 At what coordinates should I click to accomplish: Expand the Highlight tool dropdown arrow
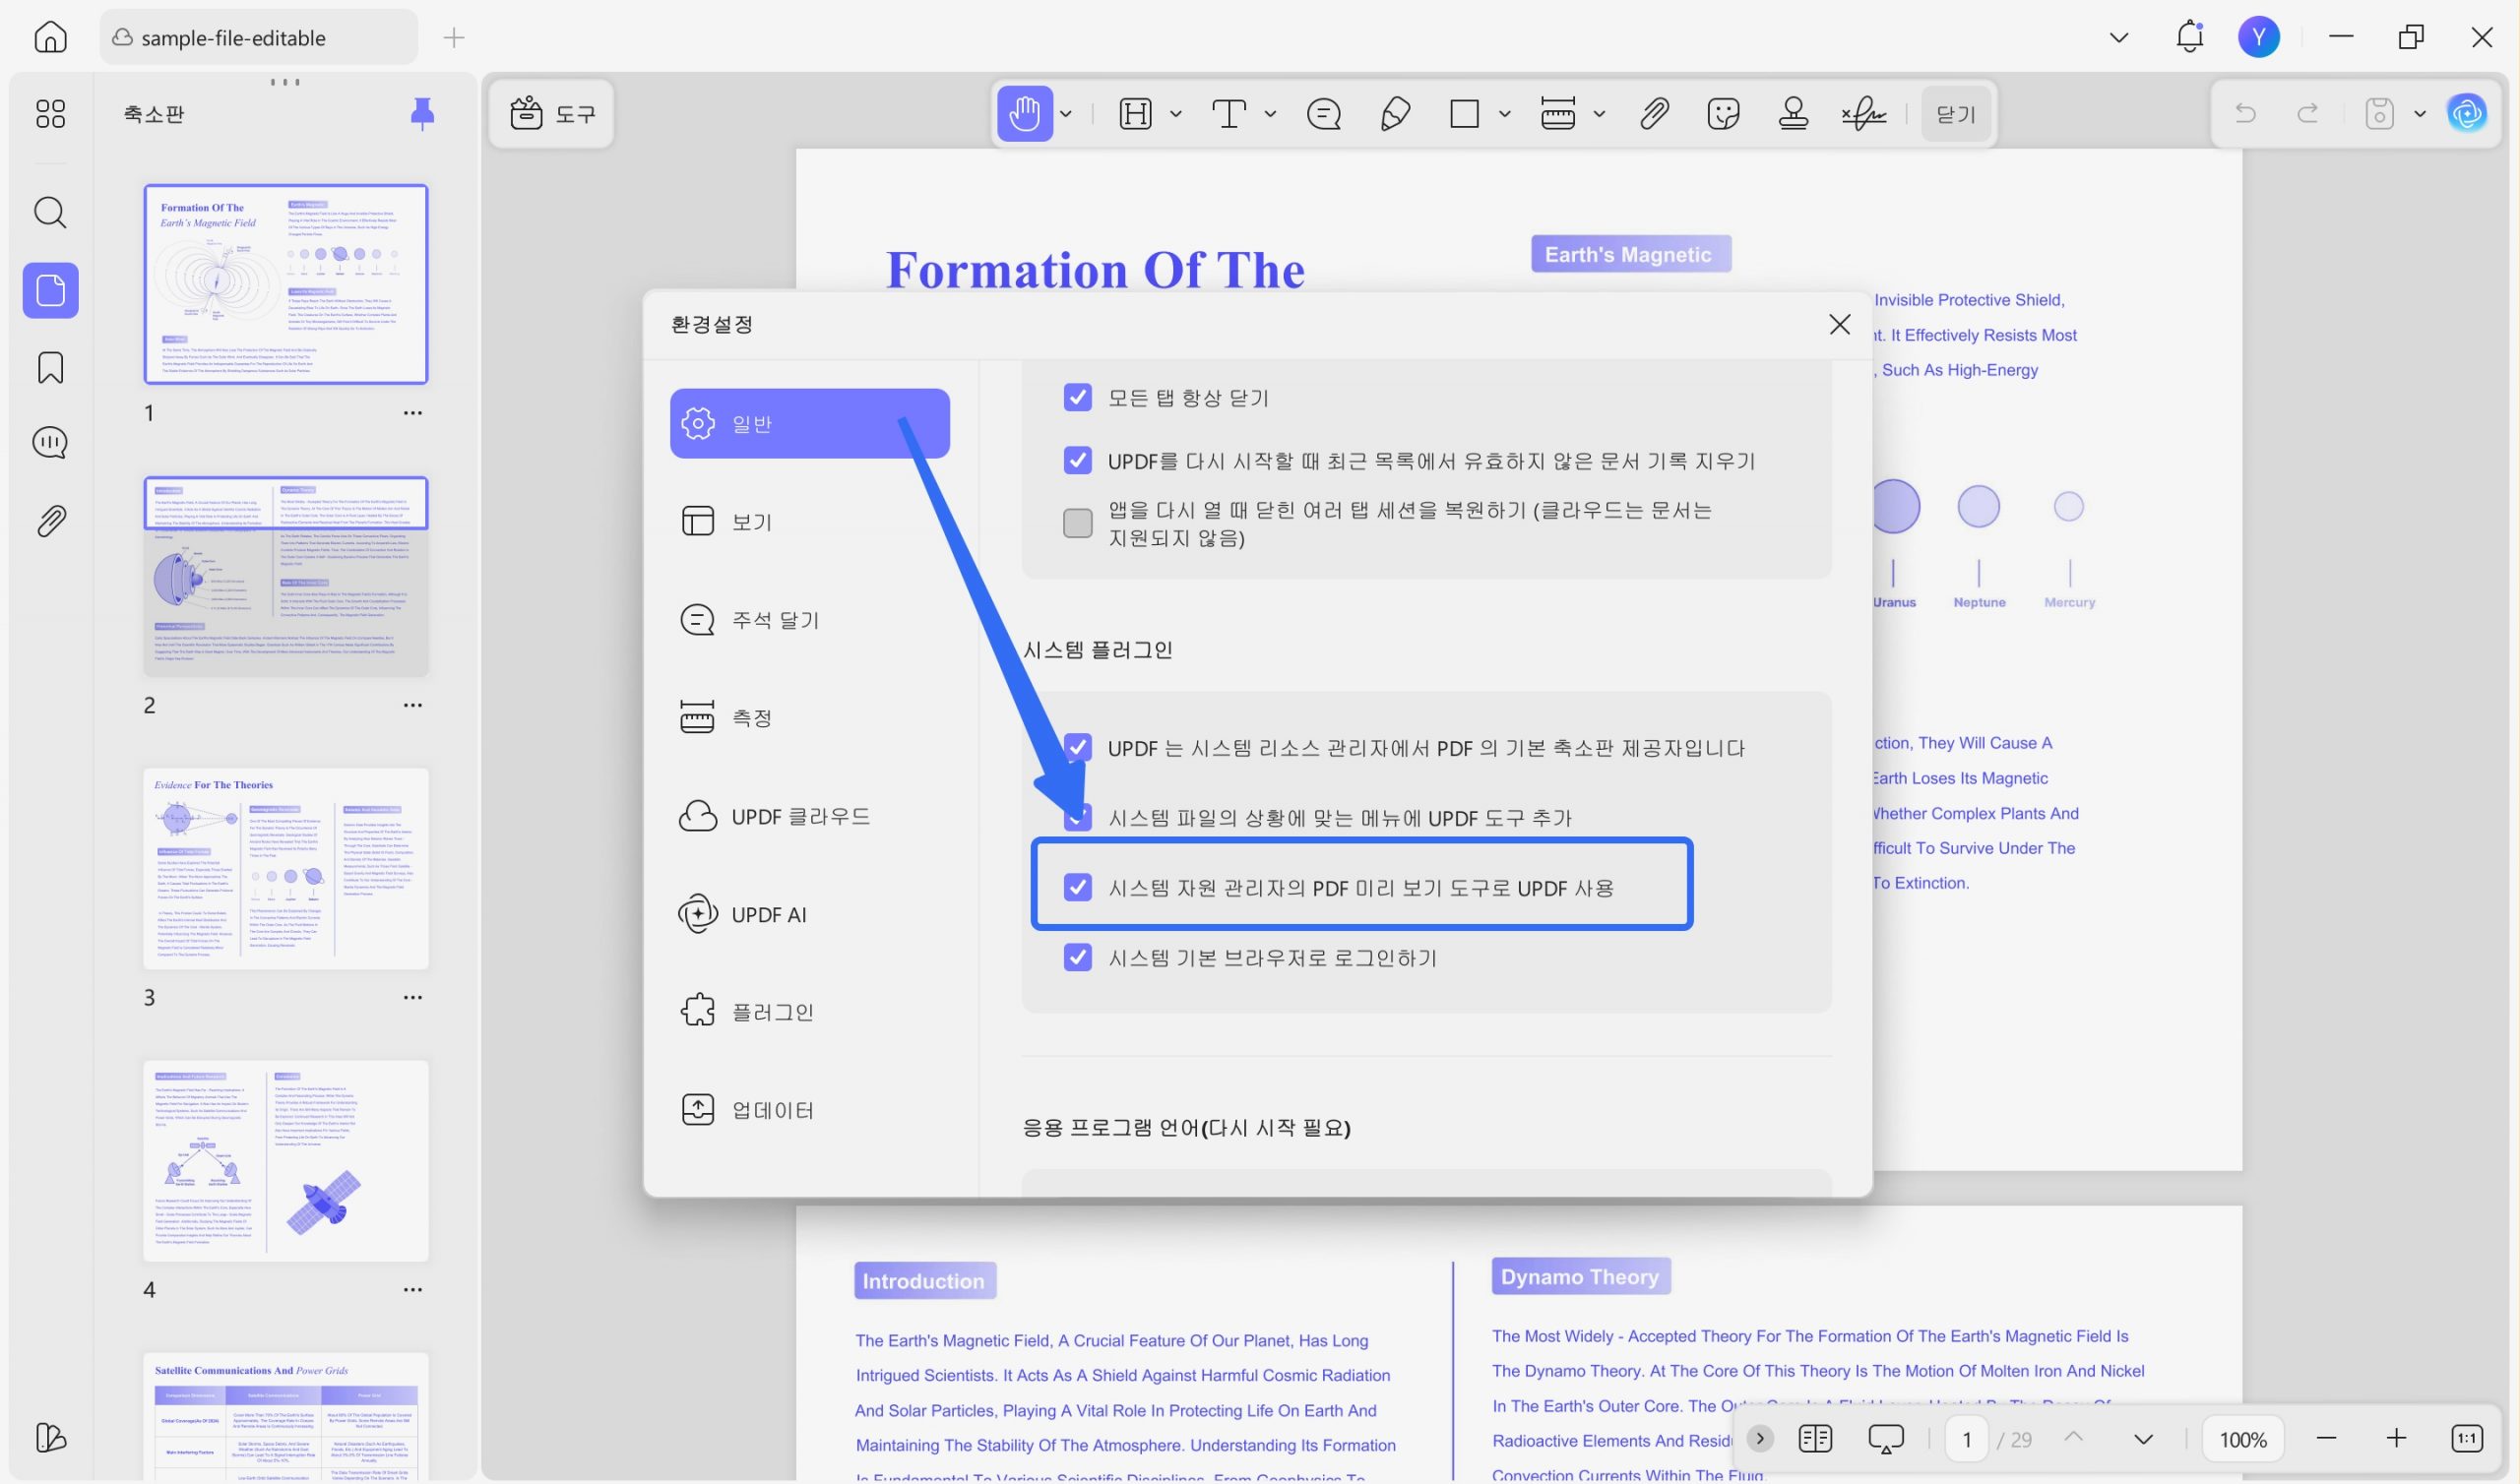coord(1176,114)
